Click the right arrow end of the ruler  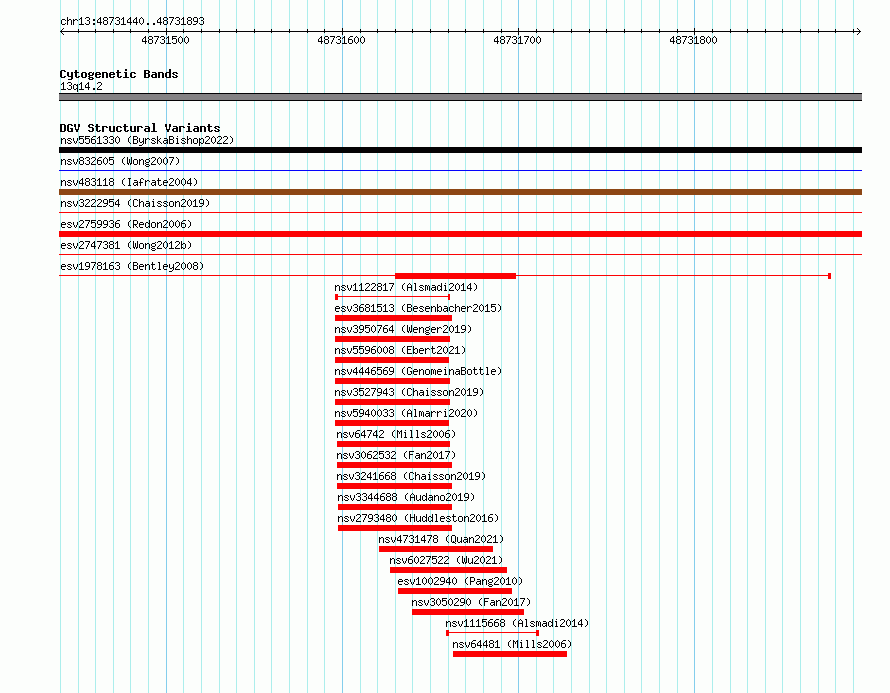click(x=859, y=32)
